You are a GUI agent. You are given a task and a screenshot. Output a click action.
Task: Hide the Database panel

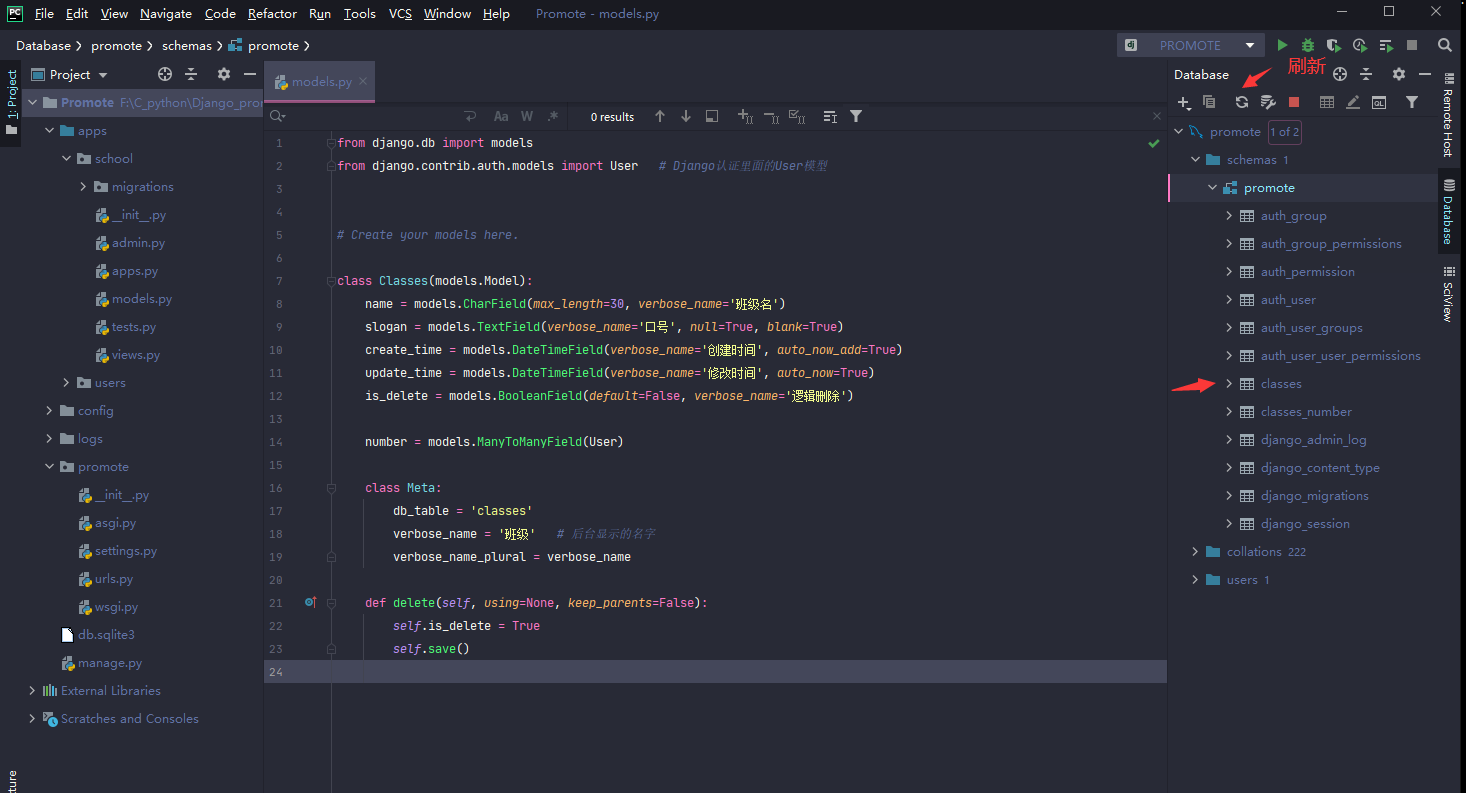1425,74
